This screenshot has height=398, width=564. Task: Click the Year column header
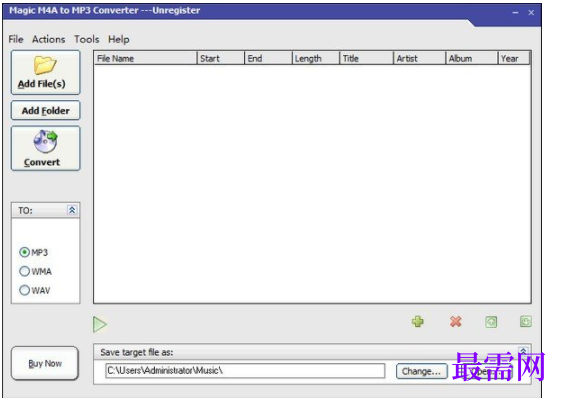(x=514, y=58)
